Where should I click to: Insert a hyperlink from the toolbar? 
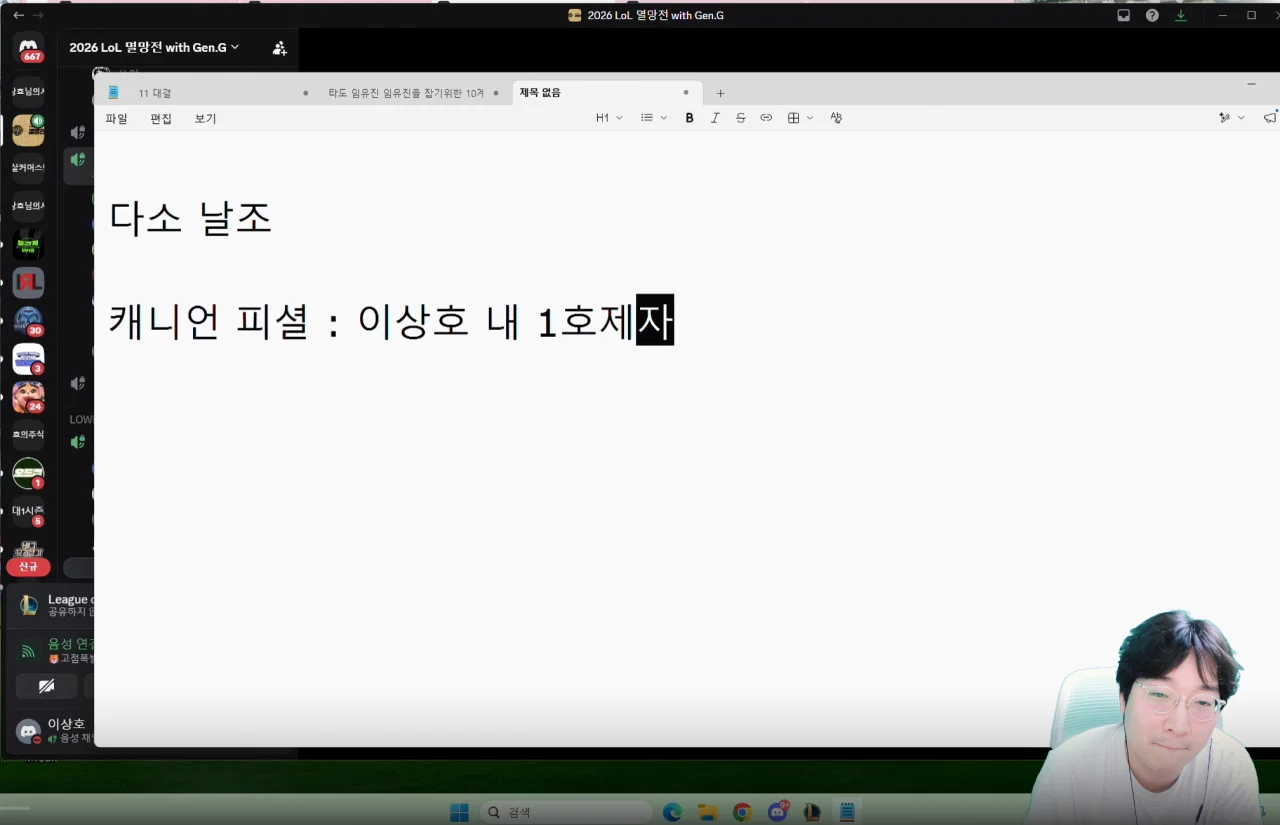tap(766, 118)
